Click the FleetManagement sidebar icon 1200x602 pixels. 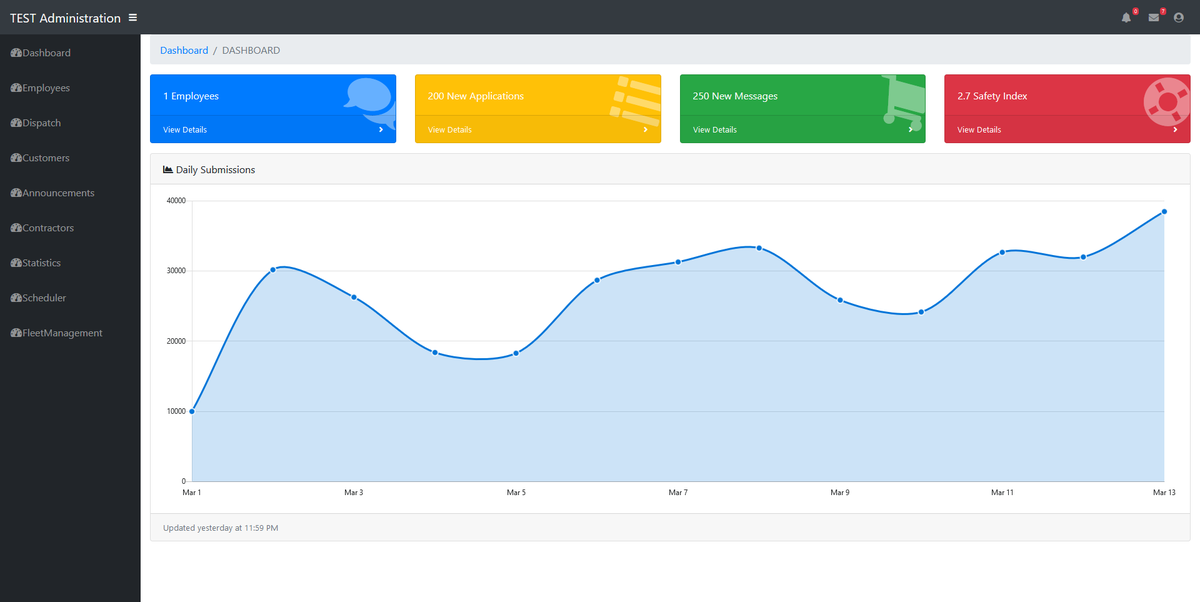pos(16,333)
